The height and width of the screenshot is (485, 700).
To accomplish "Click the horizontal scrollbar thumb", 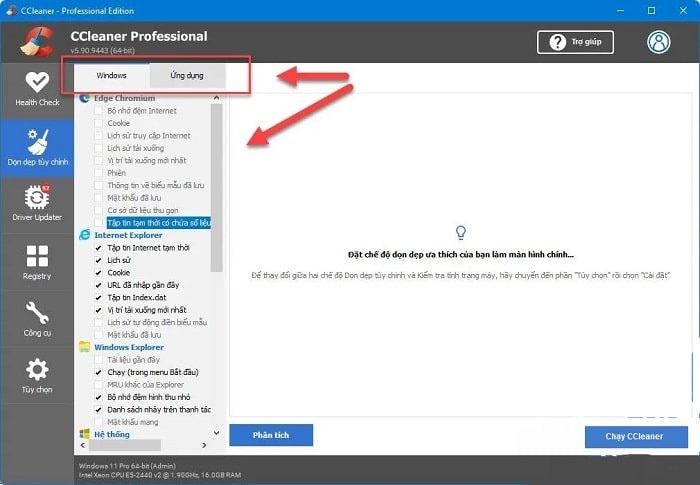I will coord(125,445).
